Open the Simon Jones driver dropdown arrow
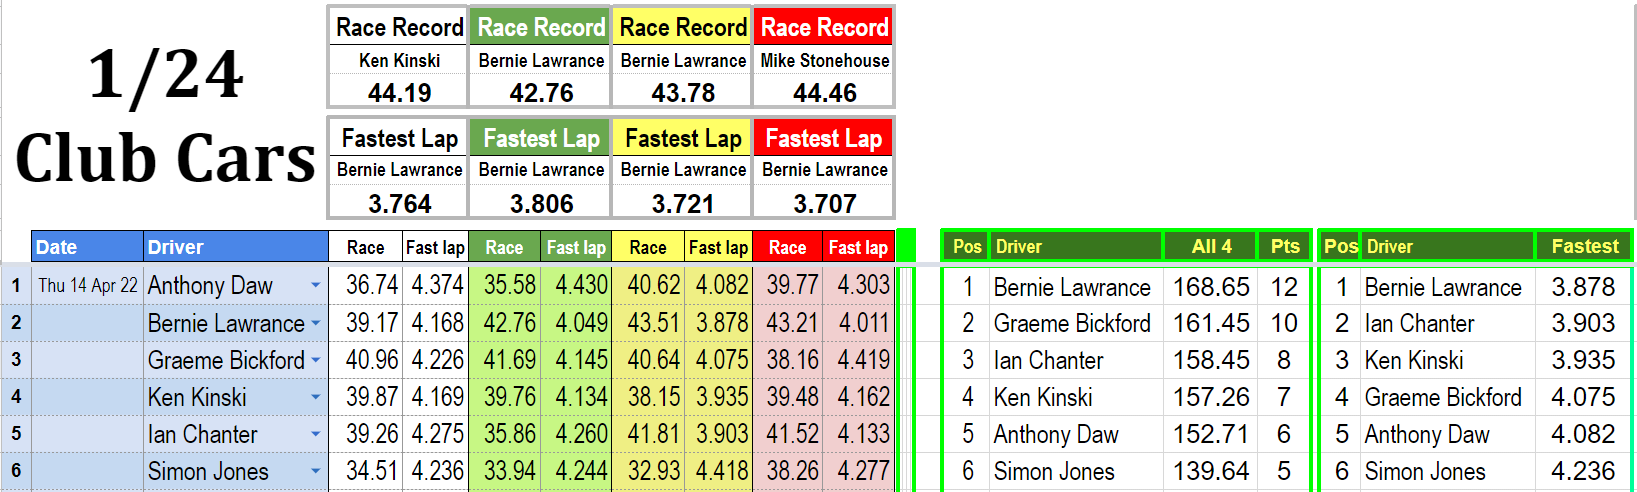This screenshot has width=1637, height=492. [x=316, y=471]
